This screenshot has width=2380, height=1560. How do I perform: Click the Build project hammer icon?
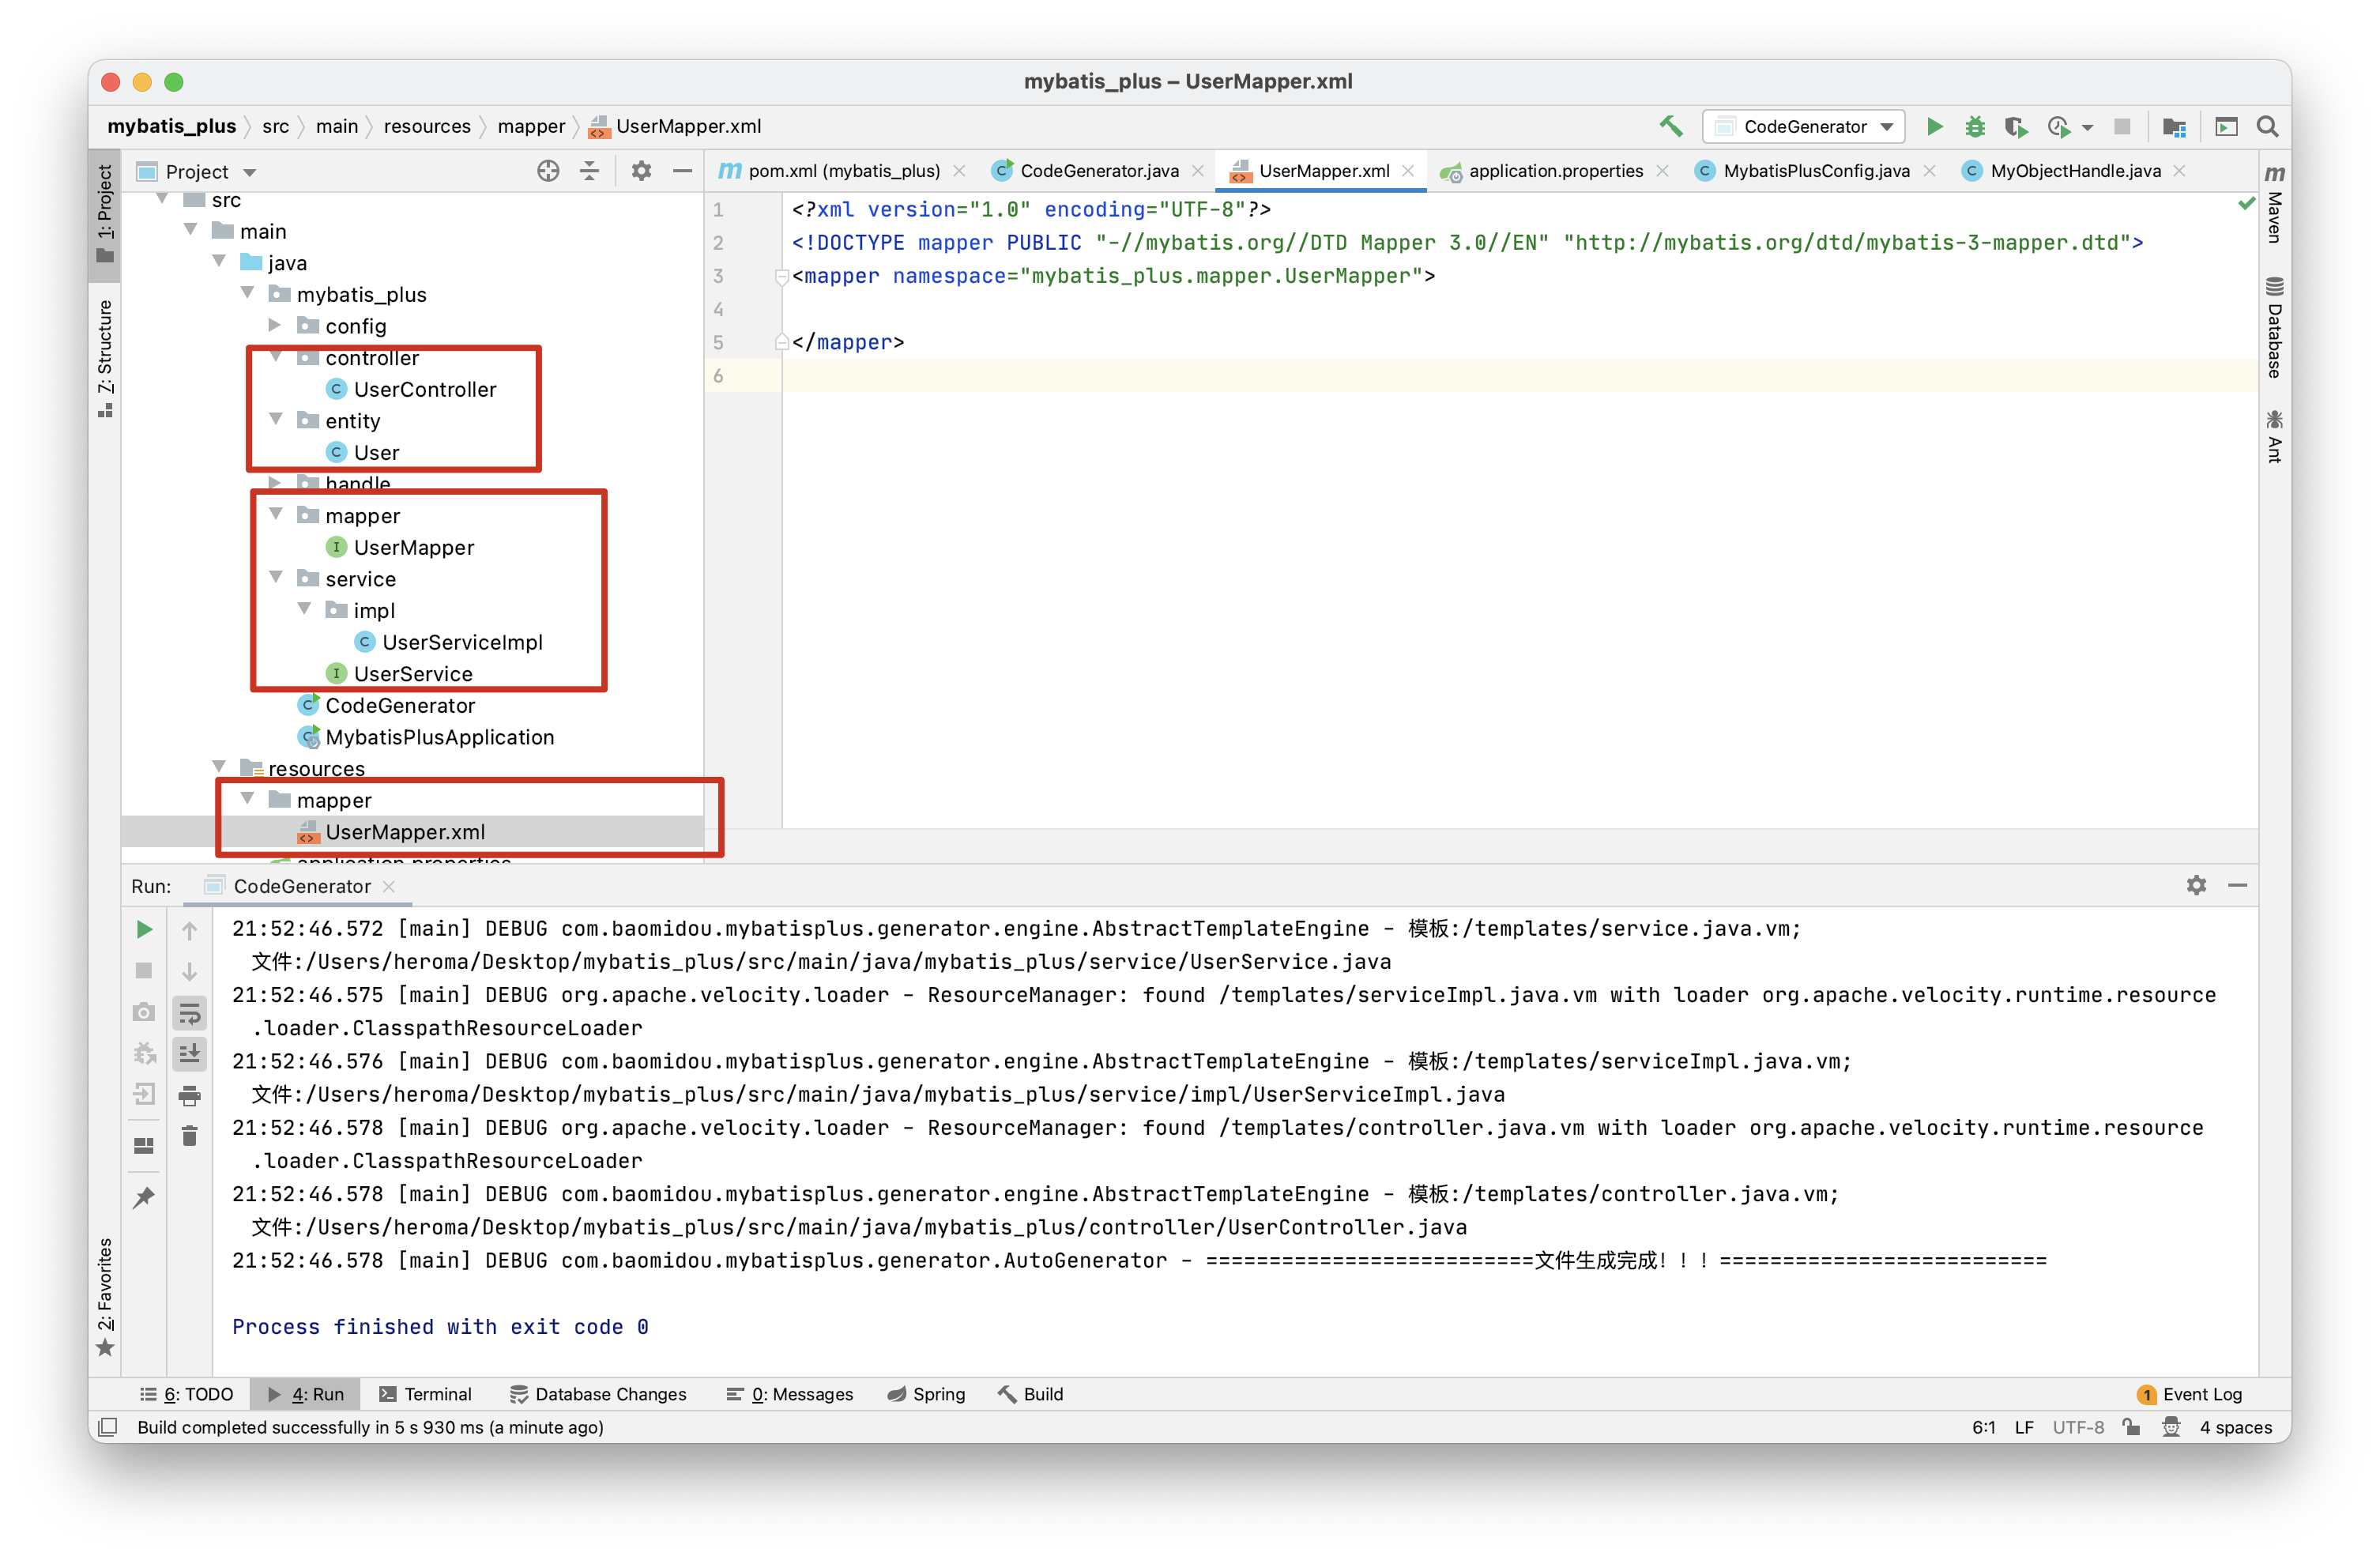pos(1671,127)
